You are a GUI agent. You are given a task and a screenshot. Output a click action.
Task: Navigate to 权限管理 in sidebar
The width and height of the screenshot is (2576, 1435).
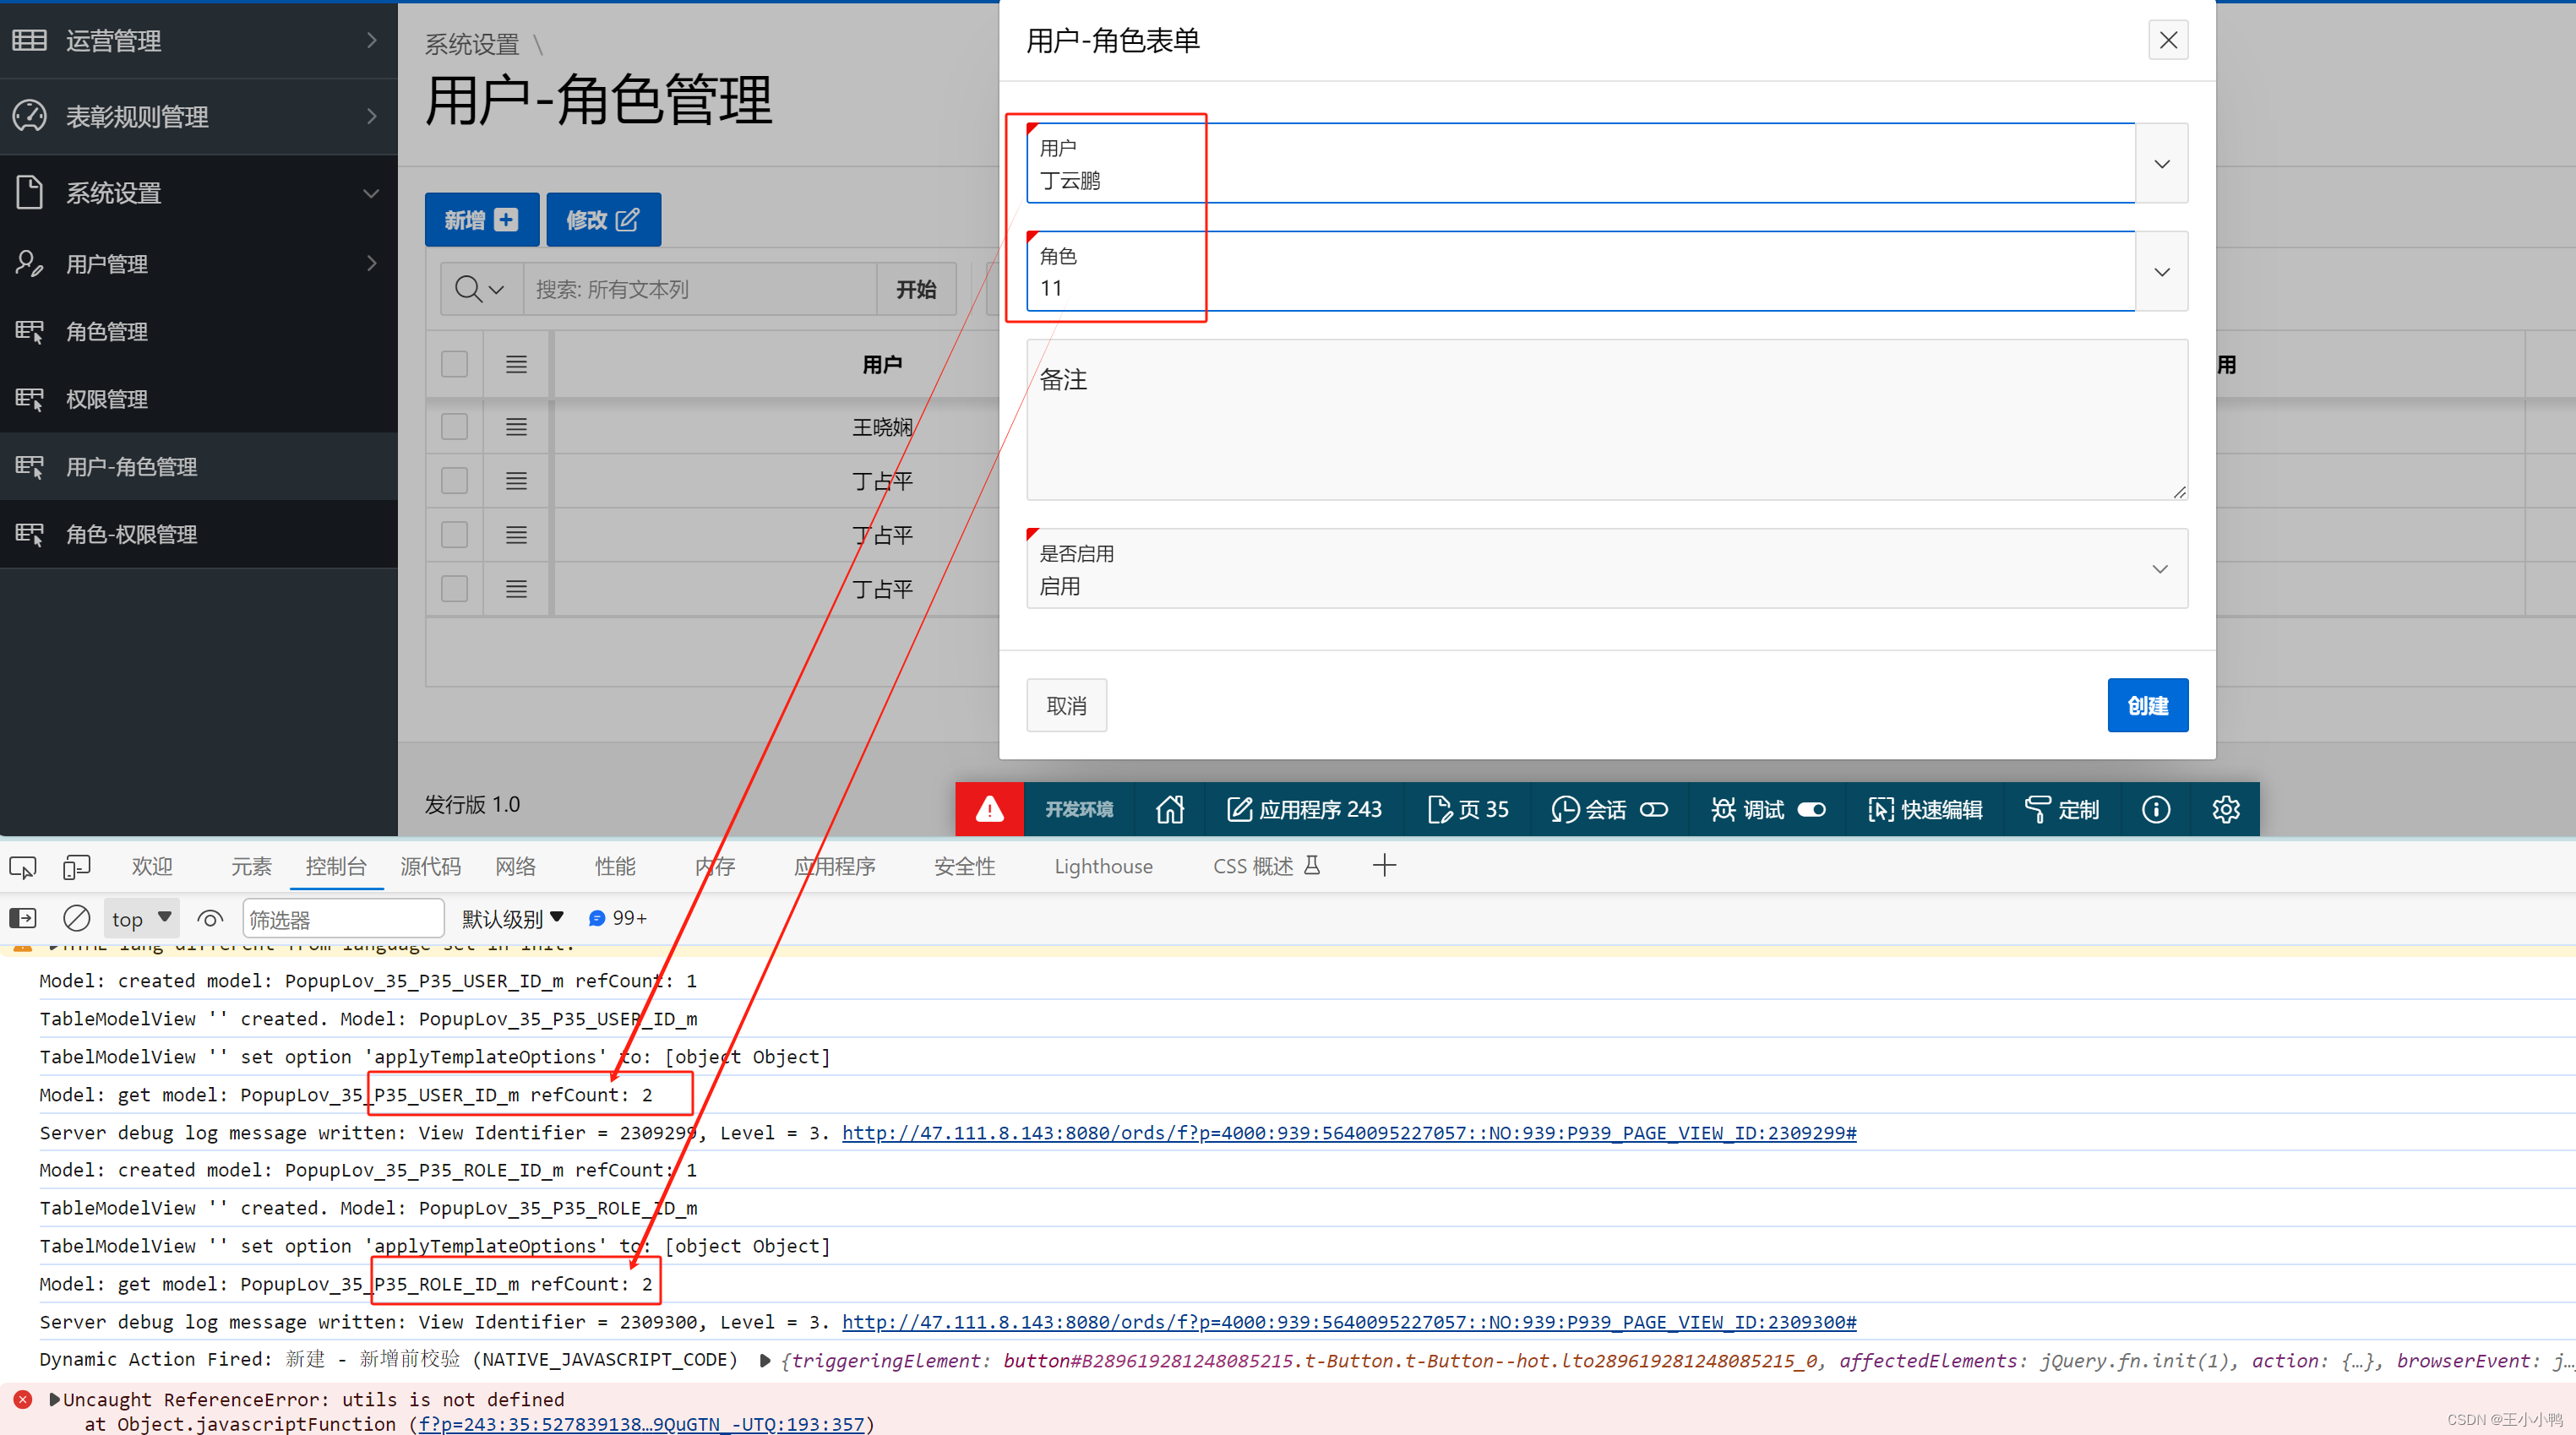199,399
